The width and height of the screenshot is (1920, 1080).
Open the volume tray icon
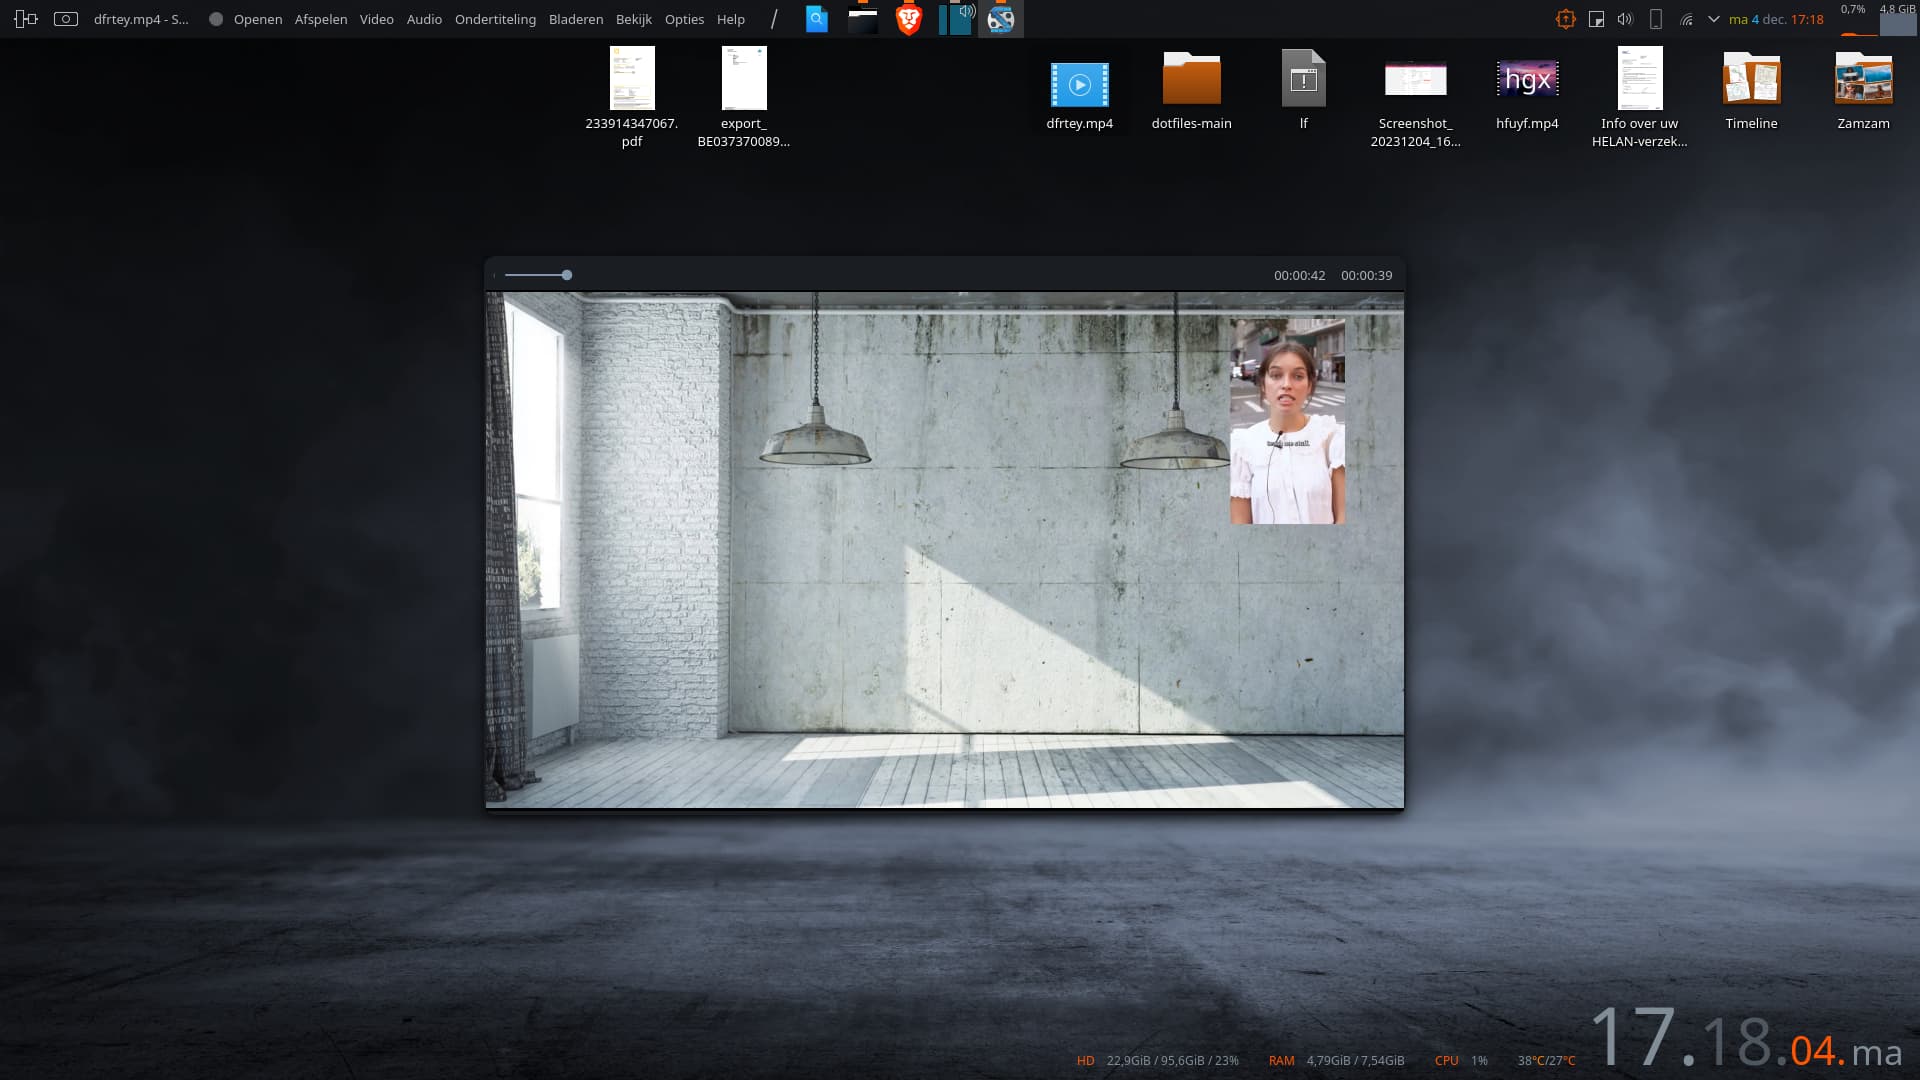coord(1625,19)
